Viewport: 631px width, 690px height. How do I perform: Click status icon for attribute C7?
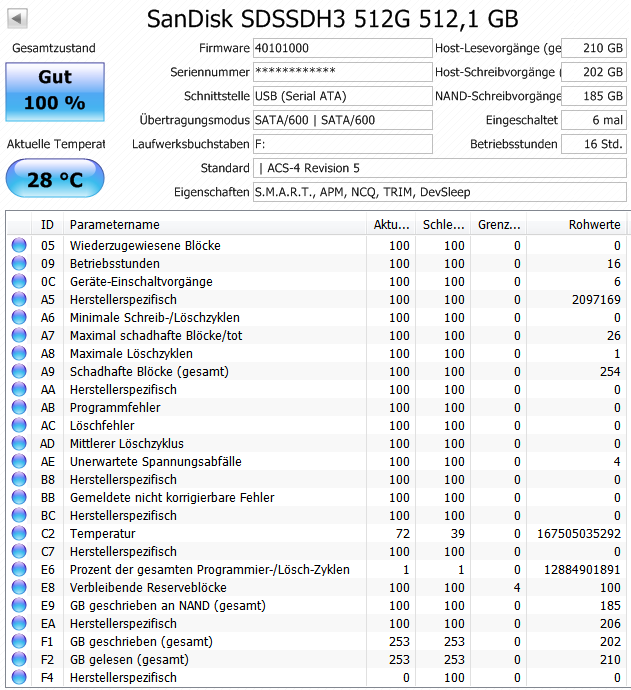point(19,551)
